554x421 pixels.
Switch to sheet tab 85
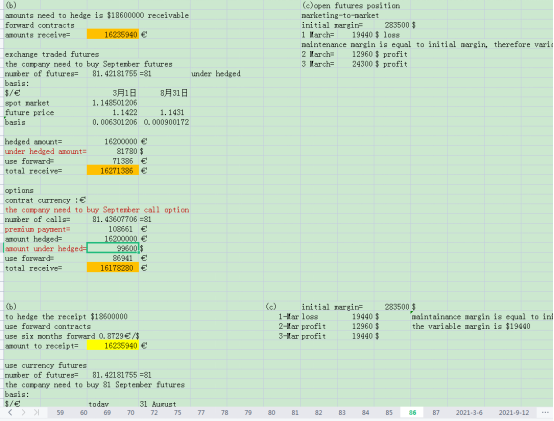point(389,413)
